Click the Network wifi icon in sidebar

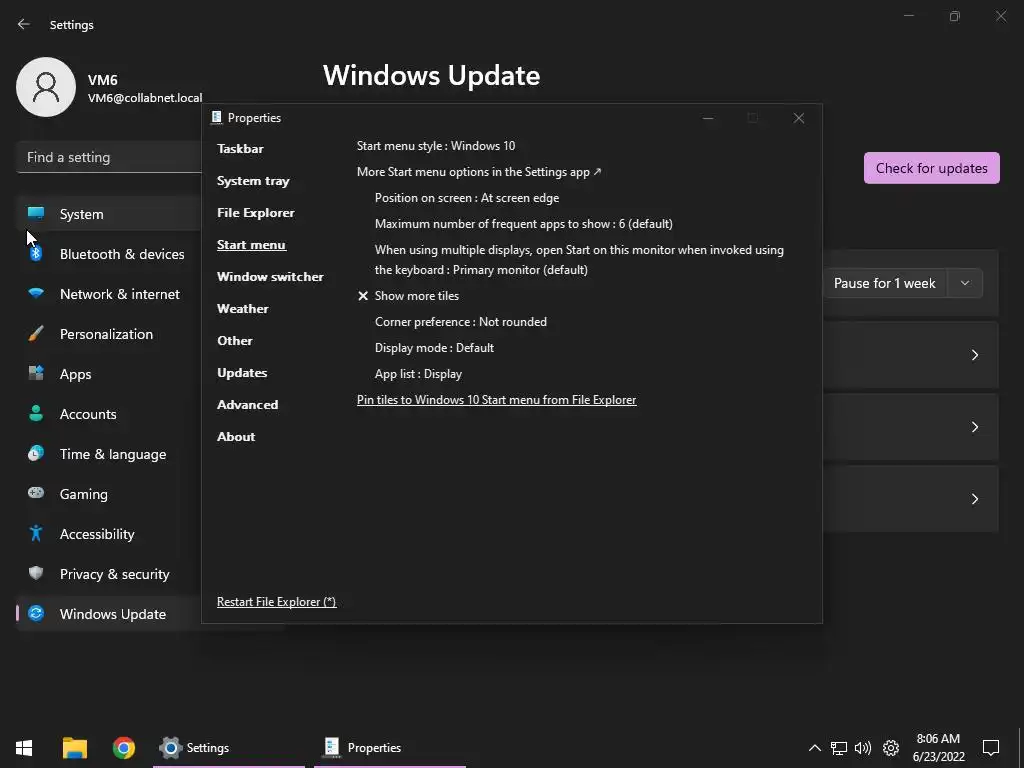click(x=36, y=294)
